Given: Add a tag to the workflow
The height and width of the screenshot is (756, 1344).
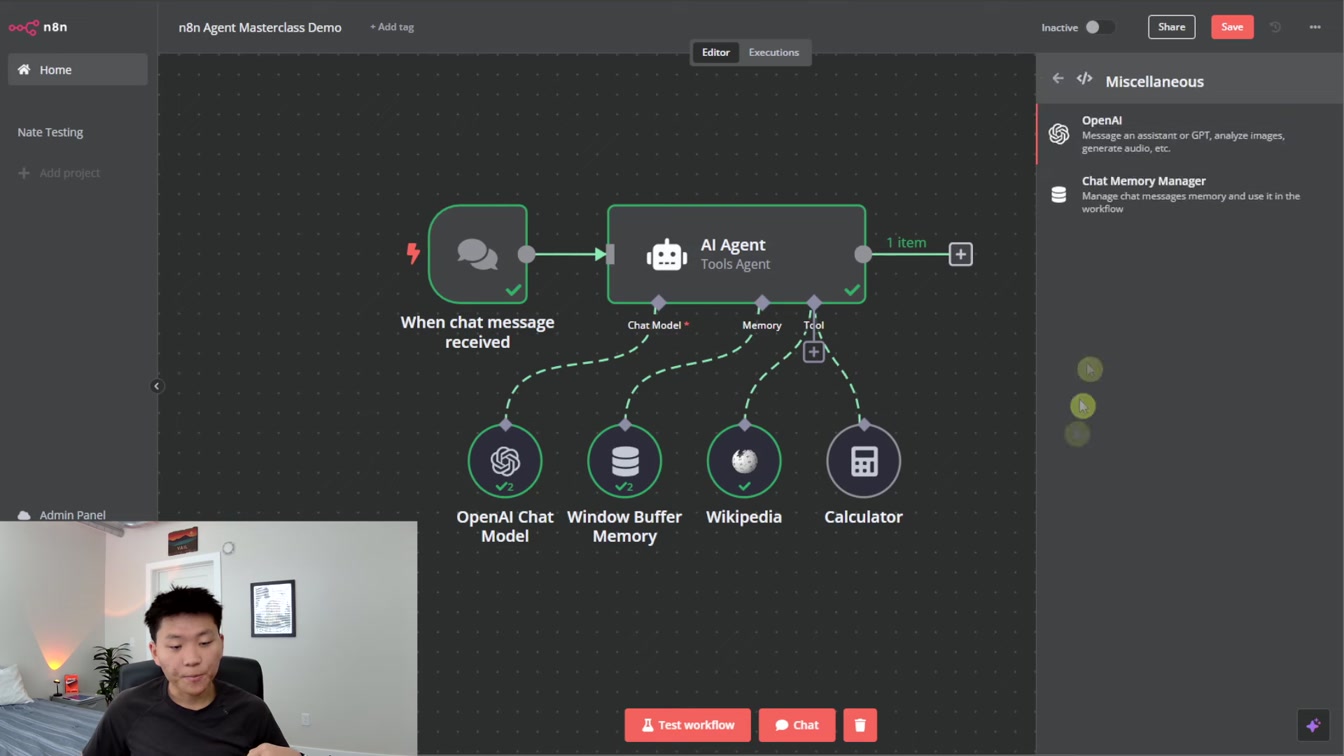Looking at the screenshot, I should click(x=392, y=27).
